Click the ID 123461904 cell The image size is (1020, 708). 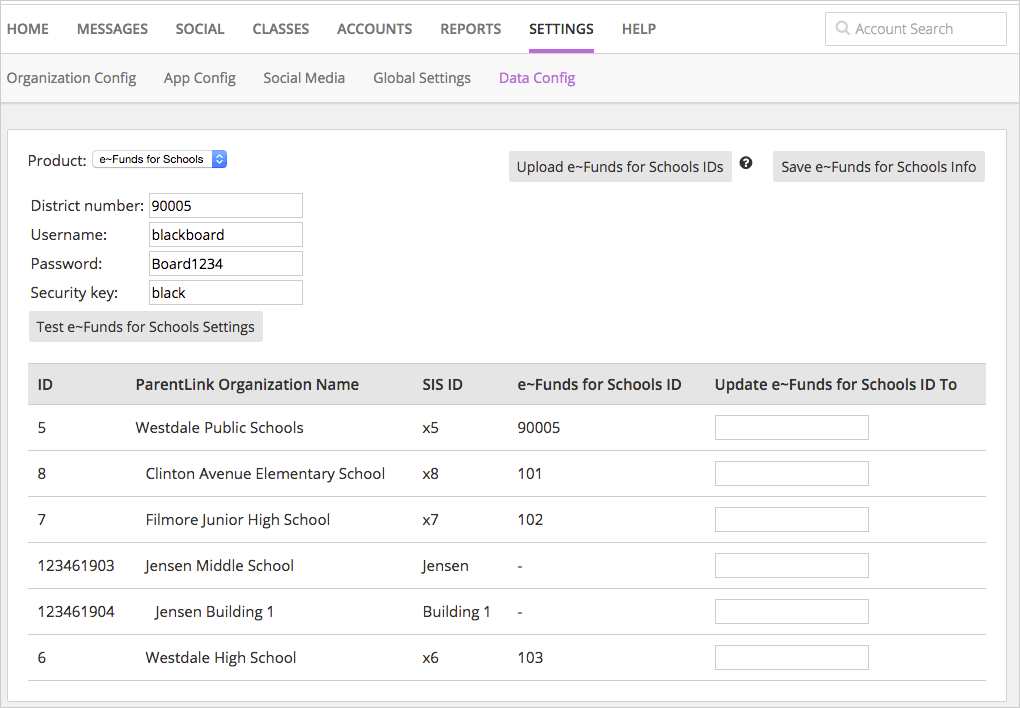point(76,612)
